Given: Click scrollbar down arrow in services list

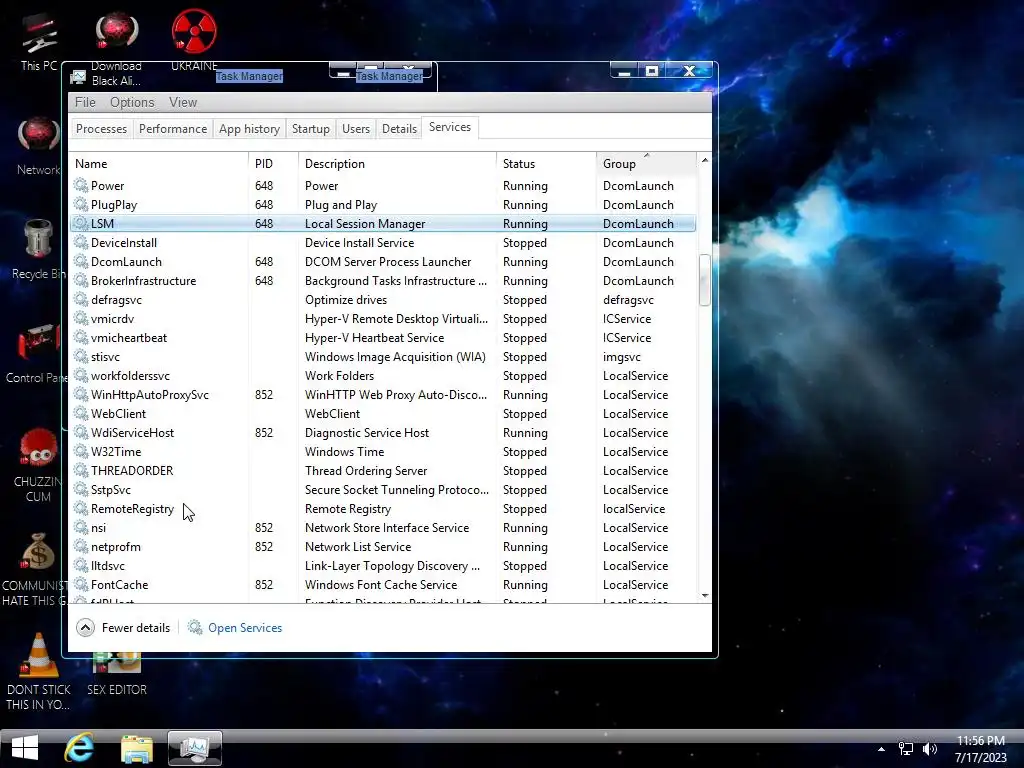Looking at the screenshot, I should (x=705, y=595).
